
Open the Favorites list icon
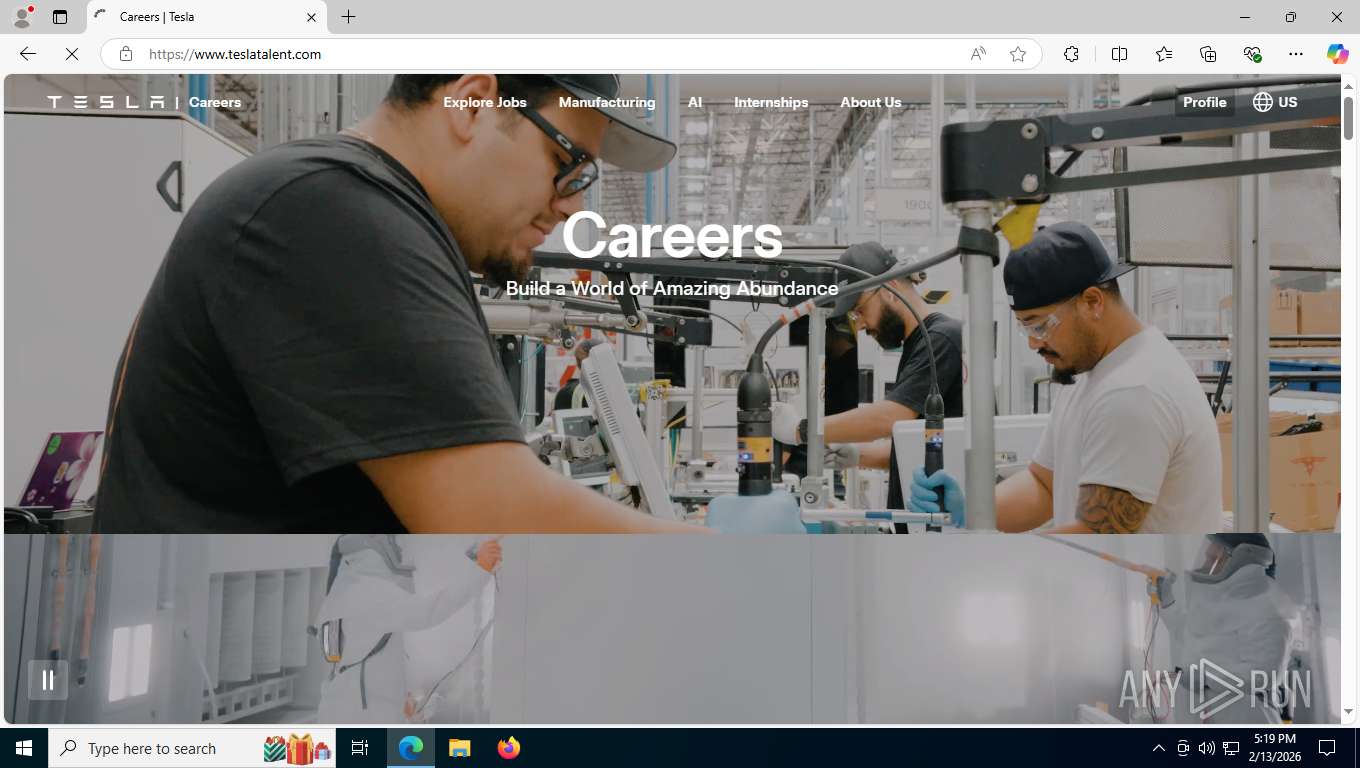pyautogui.click(x=1164, y=54)
